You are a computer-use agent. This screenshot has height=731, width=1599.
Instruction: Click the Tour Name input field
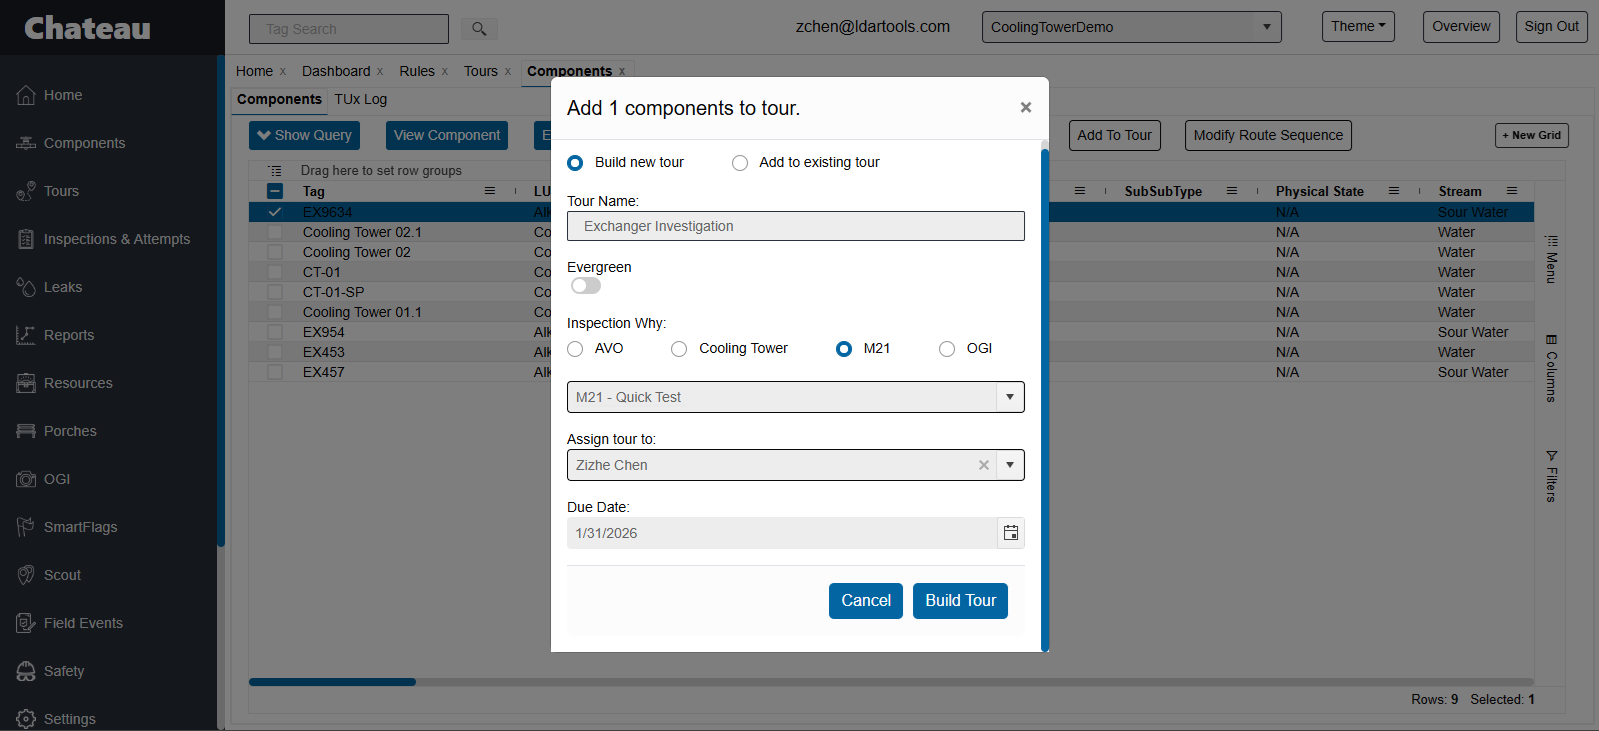tap(795, 226)
